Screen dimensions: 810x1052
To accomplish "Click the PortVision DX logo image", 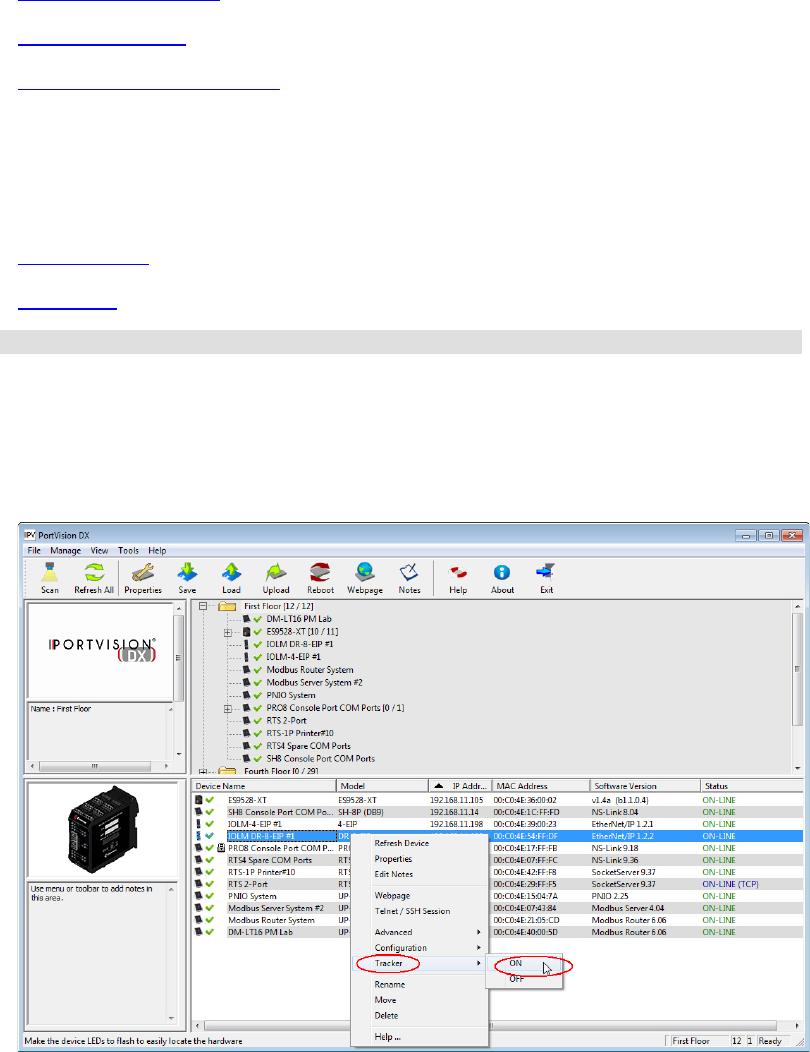I will tap(102, 649).
